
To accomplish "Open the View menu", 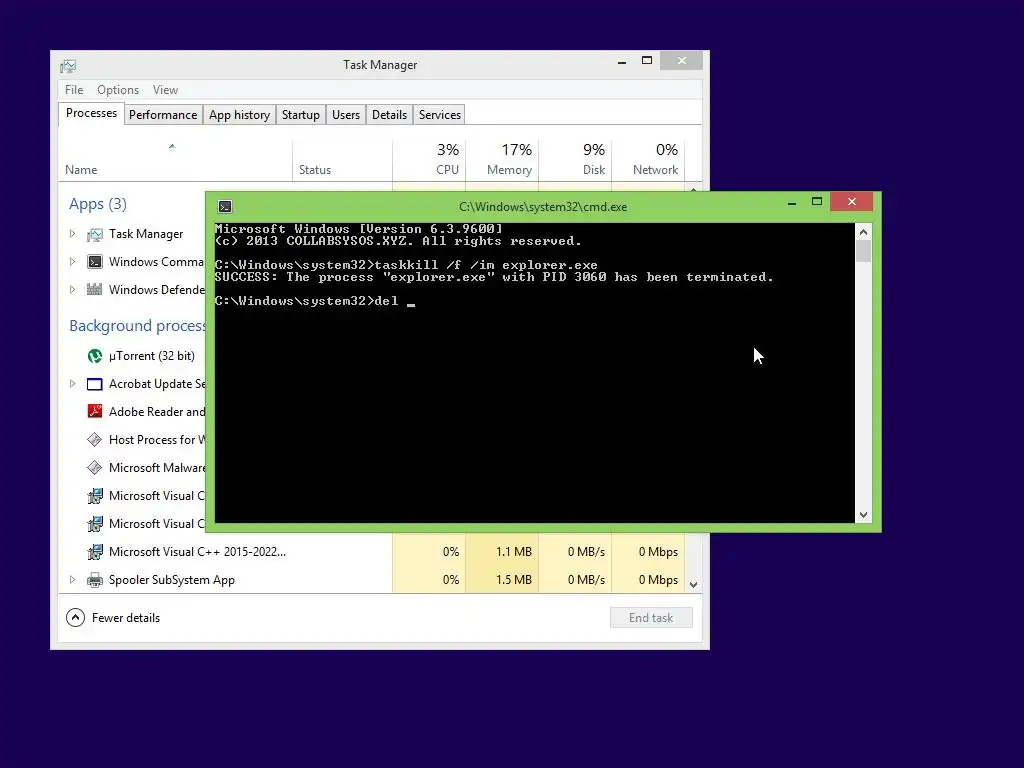I will tap(165, 90).
